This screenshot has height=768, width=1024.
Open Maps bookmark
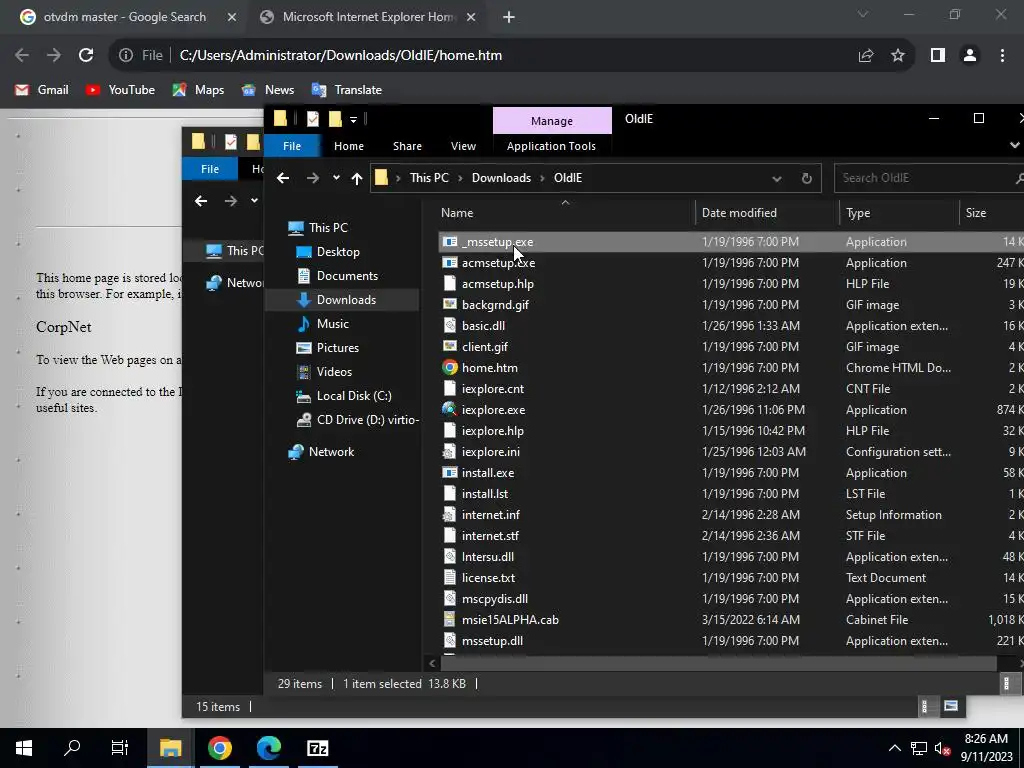(198, 90)
